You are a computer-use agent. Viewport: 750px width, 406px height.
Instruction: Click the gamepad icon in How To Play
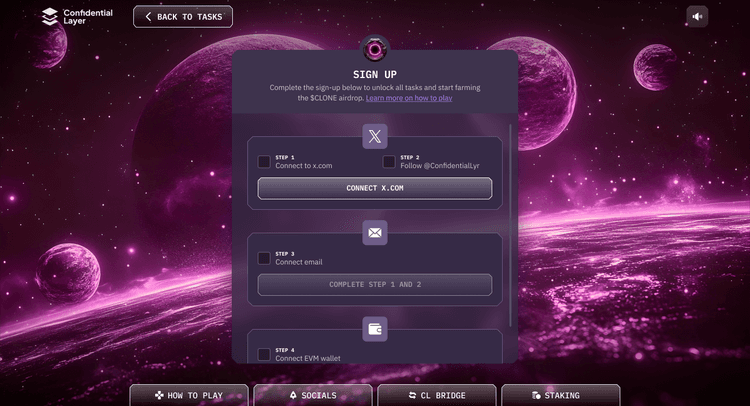[x=159, y=395]
